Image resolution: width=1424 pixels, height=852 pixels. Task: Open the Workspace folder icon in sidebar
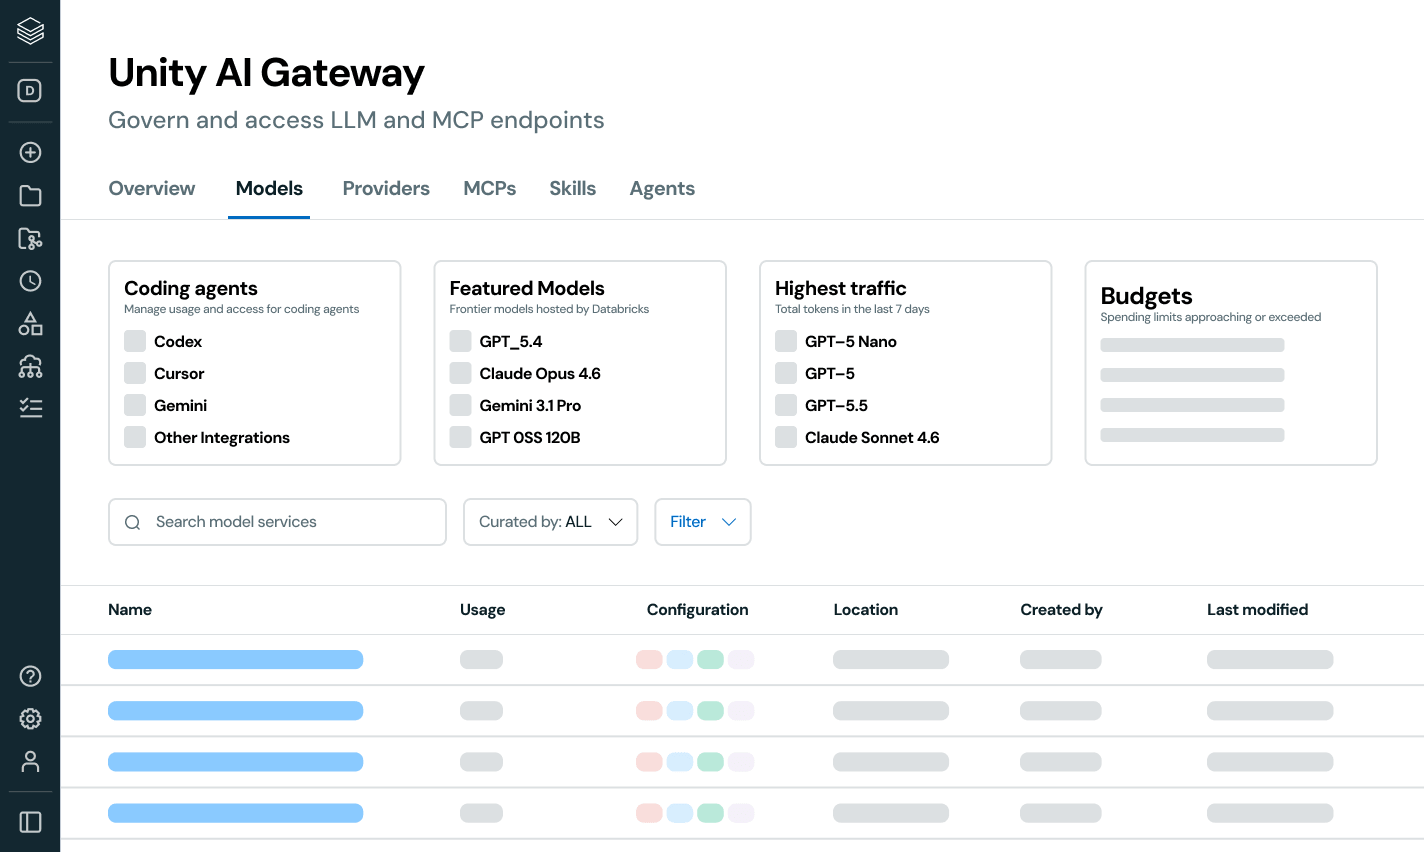tap(30, 196)
